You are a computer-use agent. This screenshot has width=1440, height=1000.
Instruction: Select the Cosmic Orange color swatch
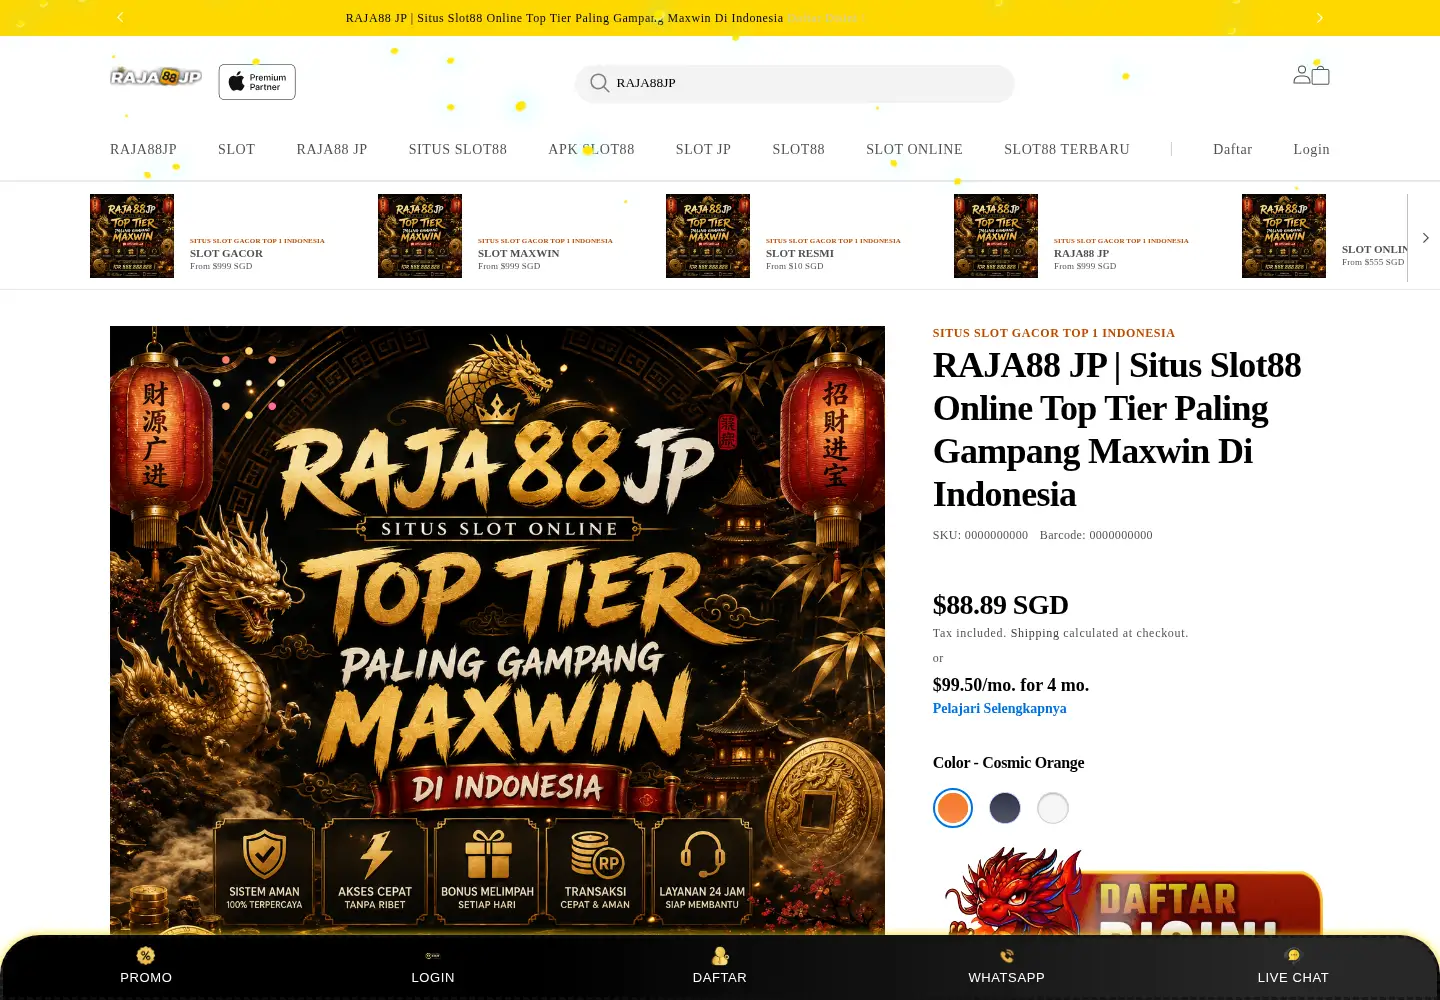point(953,808)
